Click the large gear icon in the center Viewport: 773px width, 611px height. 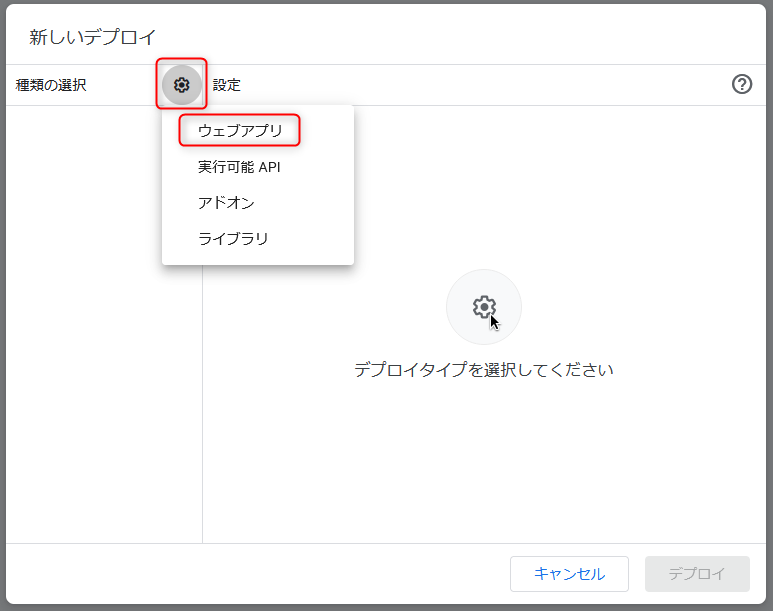click(483, 307)
